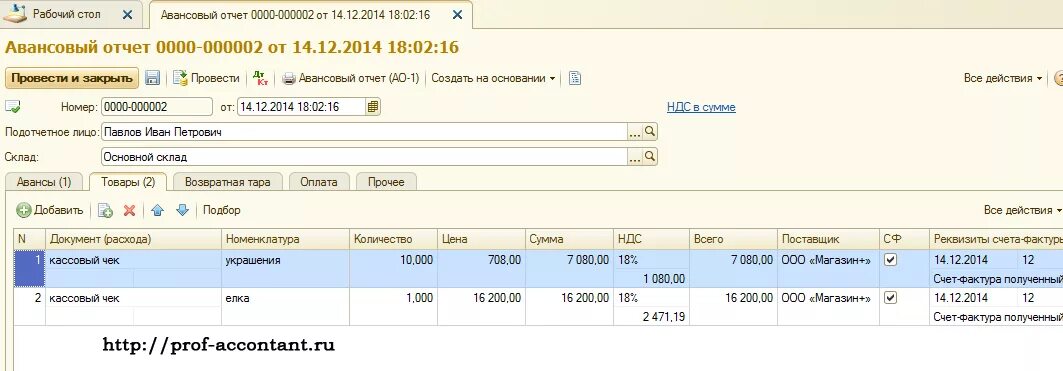Click Сумма column header
This screenshot has width=1063, height=371.
(x=569, y=239)
